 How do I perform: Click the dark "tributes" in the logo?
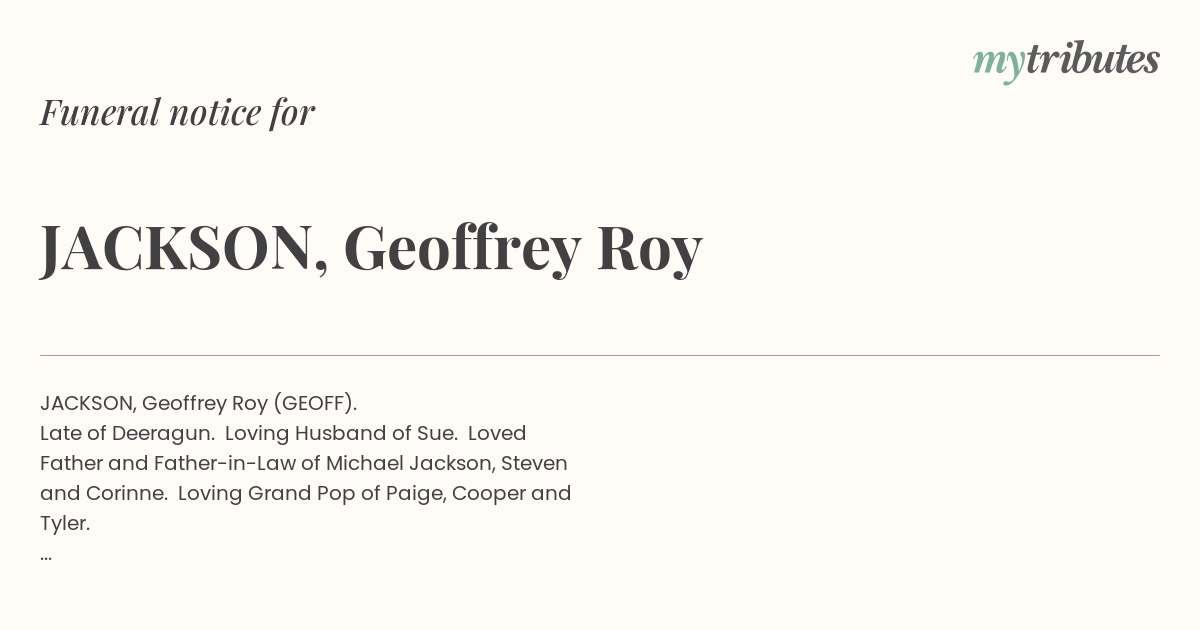click(x=1093, y=59)
